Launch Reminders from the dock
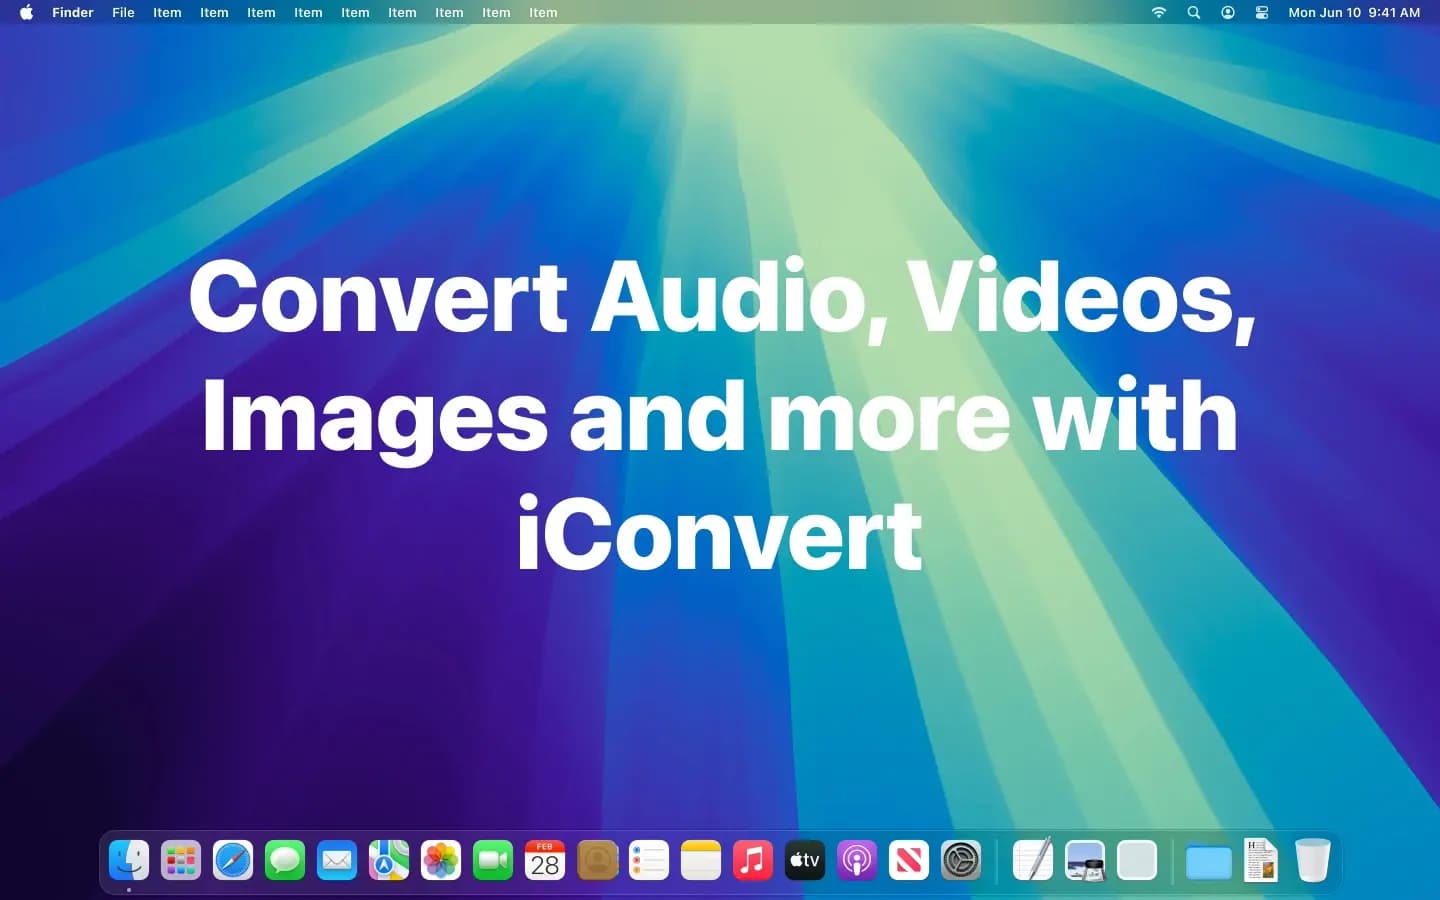This screenshot has width=1440, height=900. point(649,860)
